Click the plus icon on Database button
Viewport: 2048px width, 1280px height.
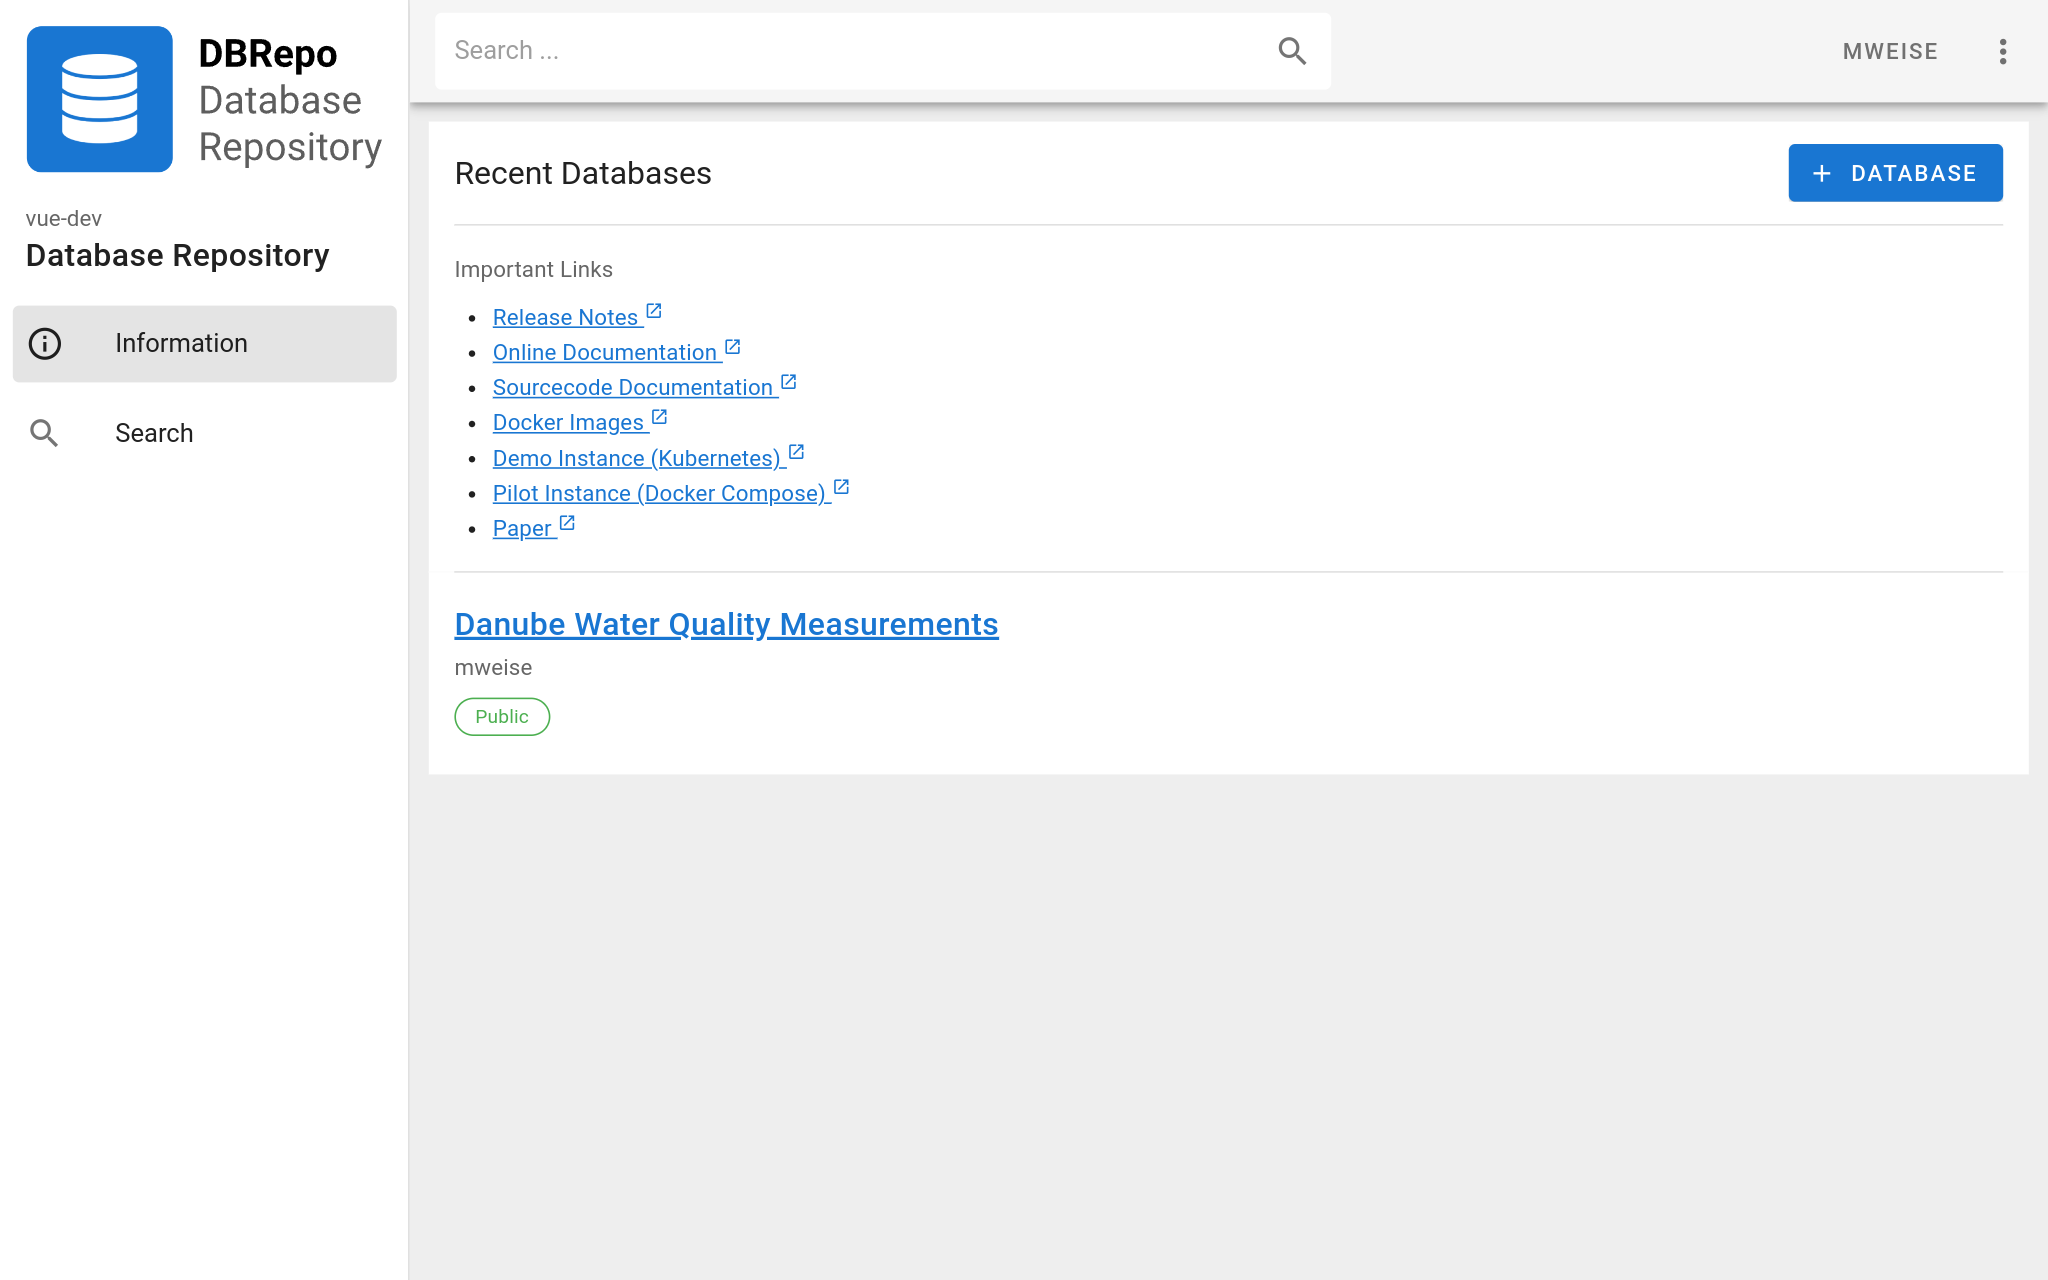[1822, 173]
